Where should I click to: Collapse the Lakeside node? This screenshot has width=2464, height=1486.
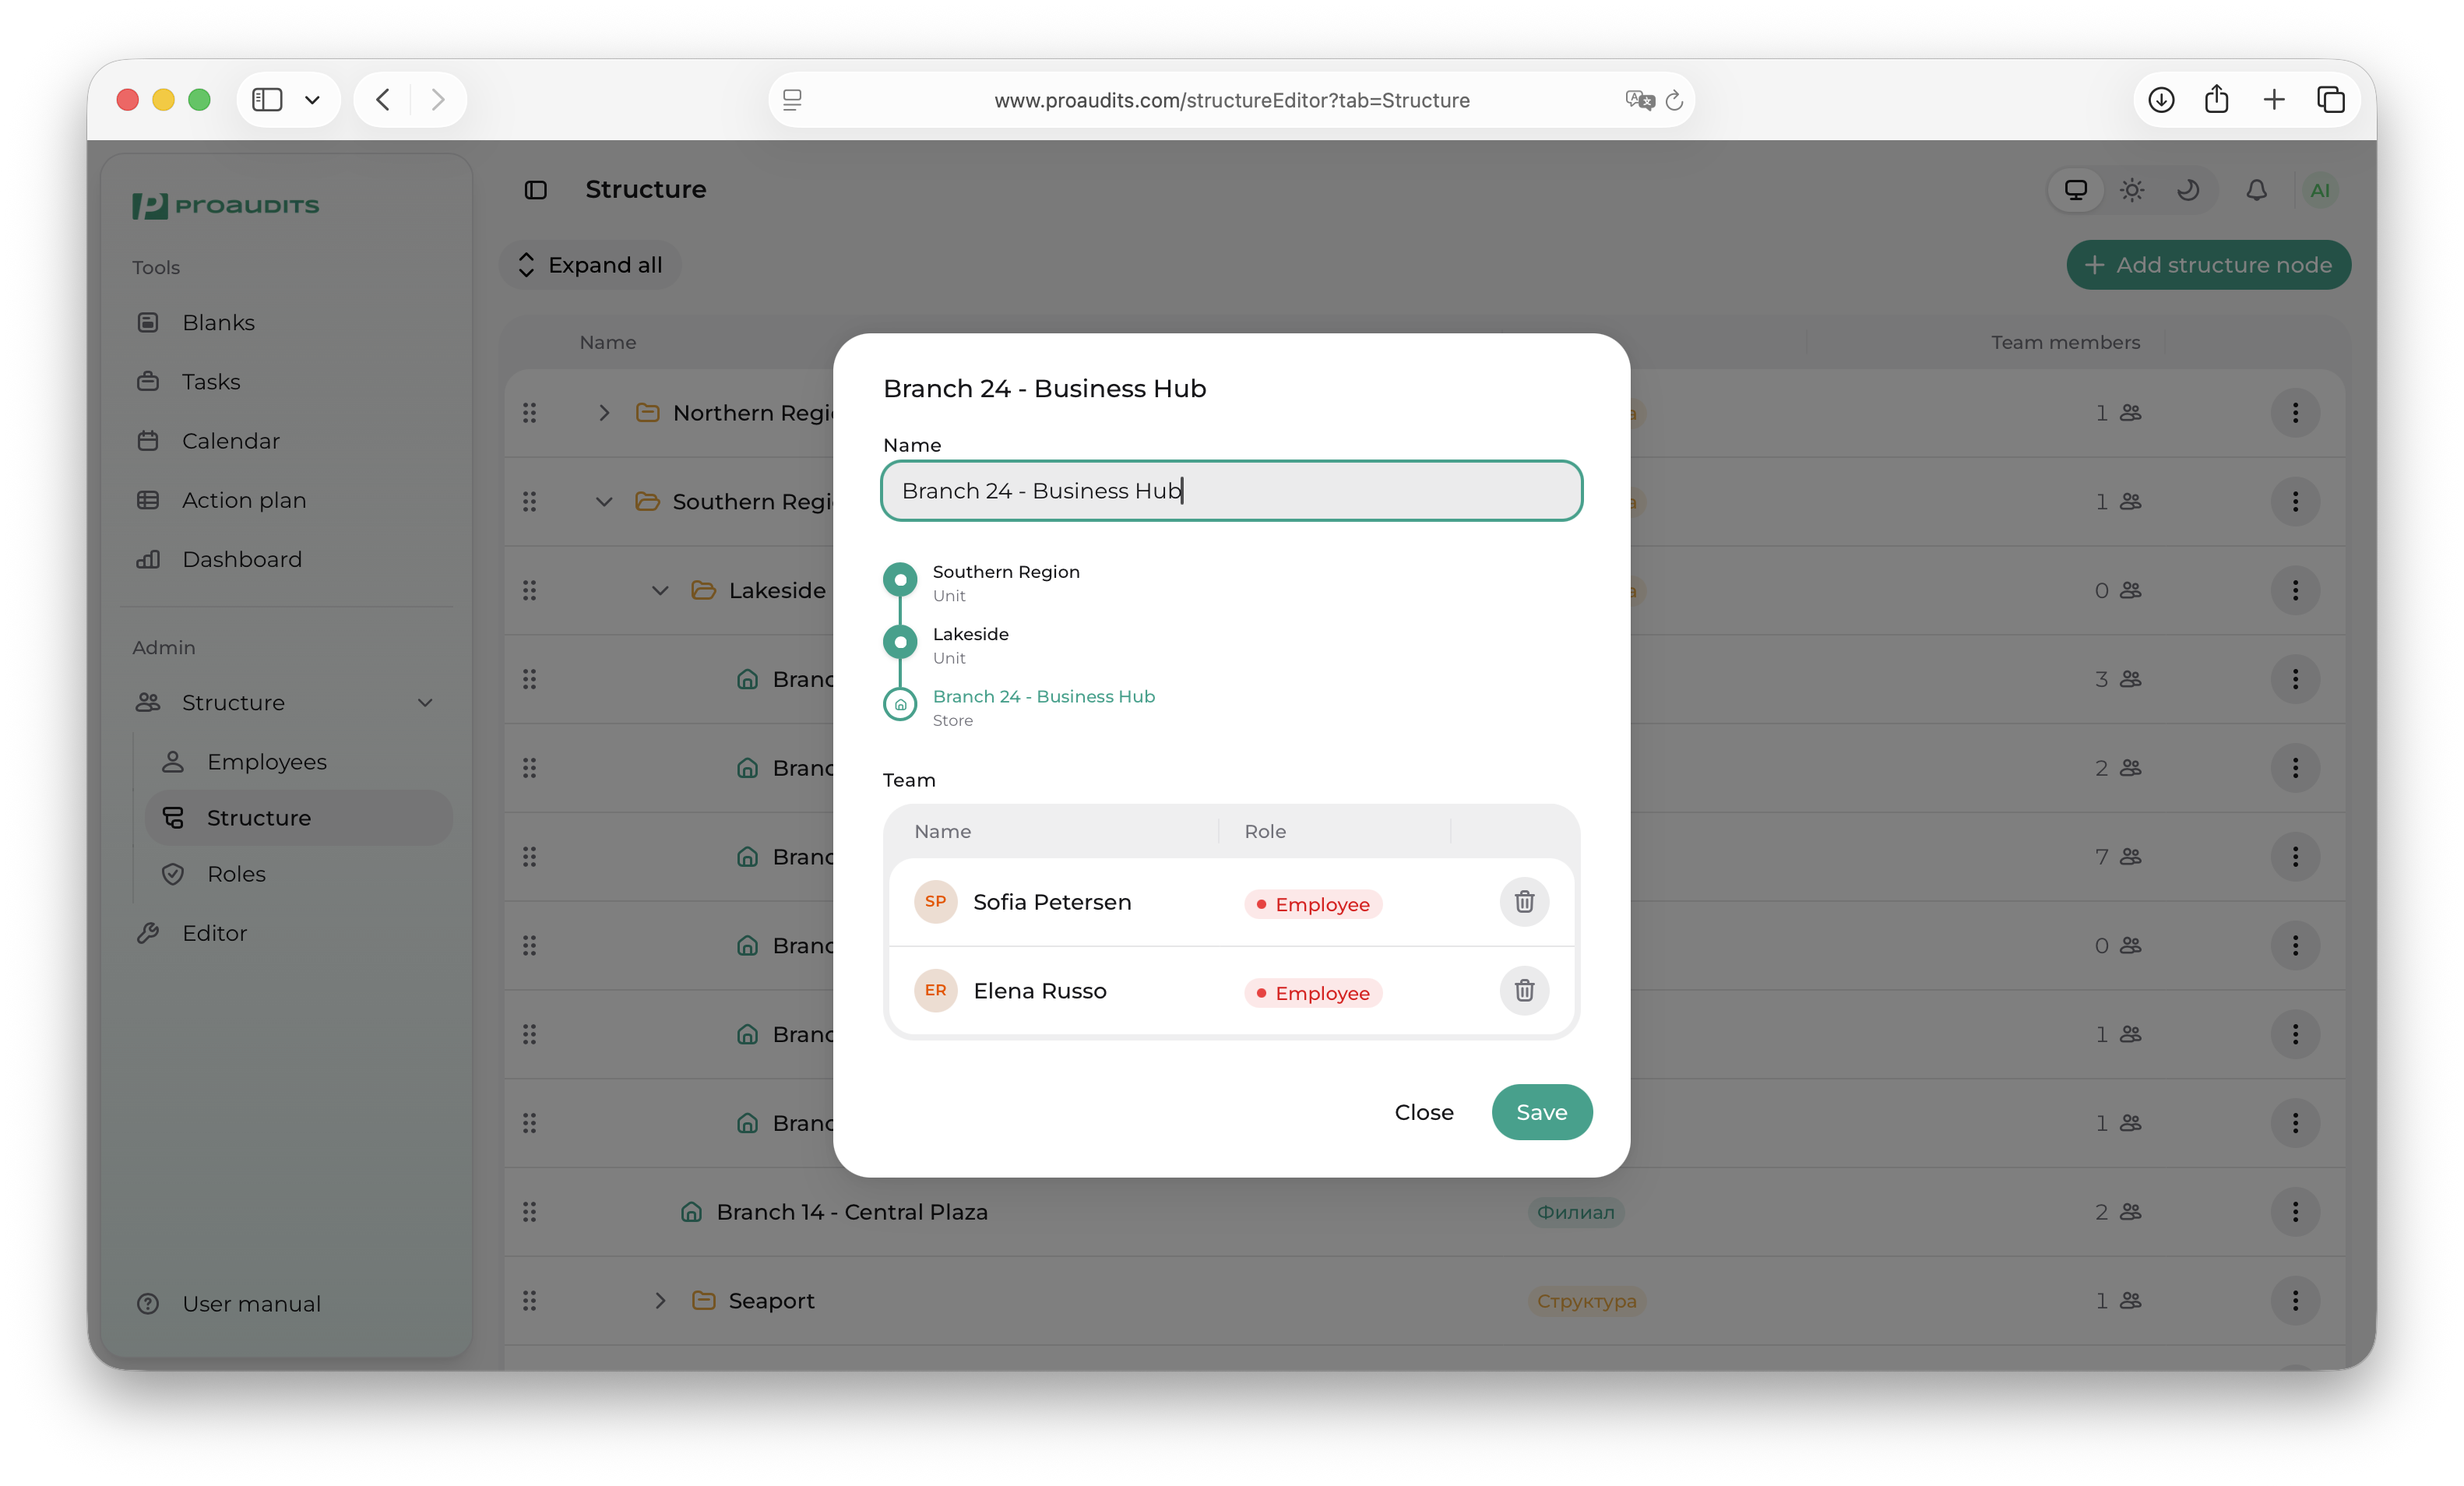coord(660,590)
